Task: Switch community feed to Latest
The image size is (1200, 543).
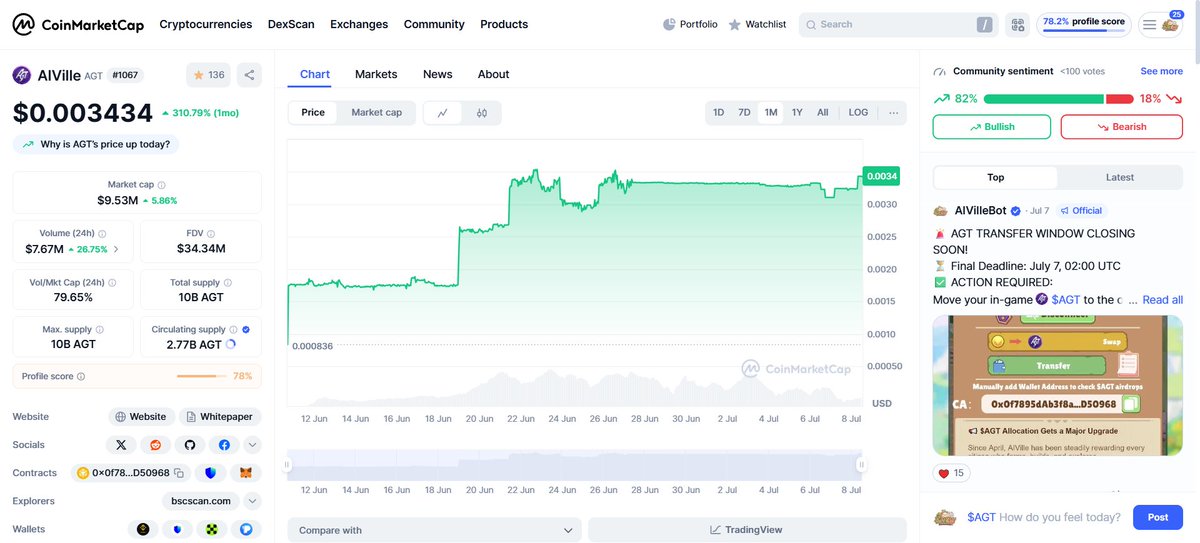Action: click(1120, 178)
